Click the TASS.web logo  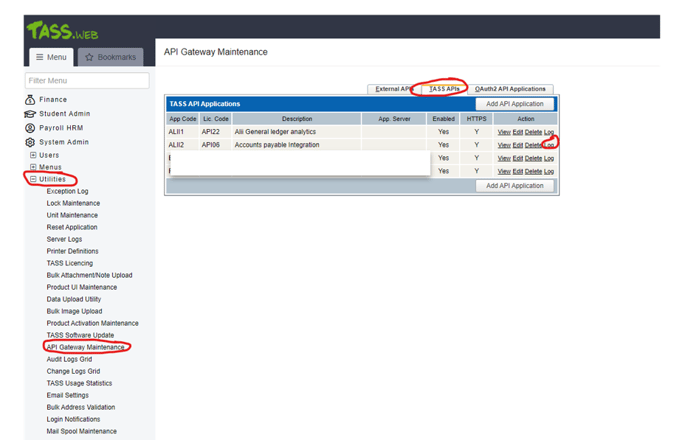click(x=62, y=30)
